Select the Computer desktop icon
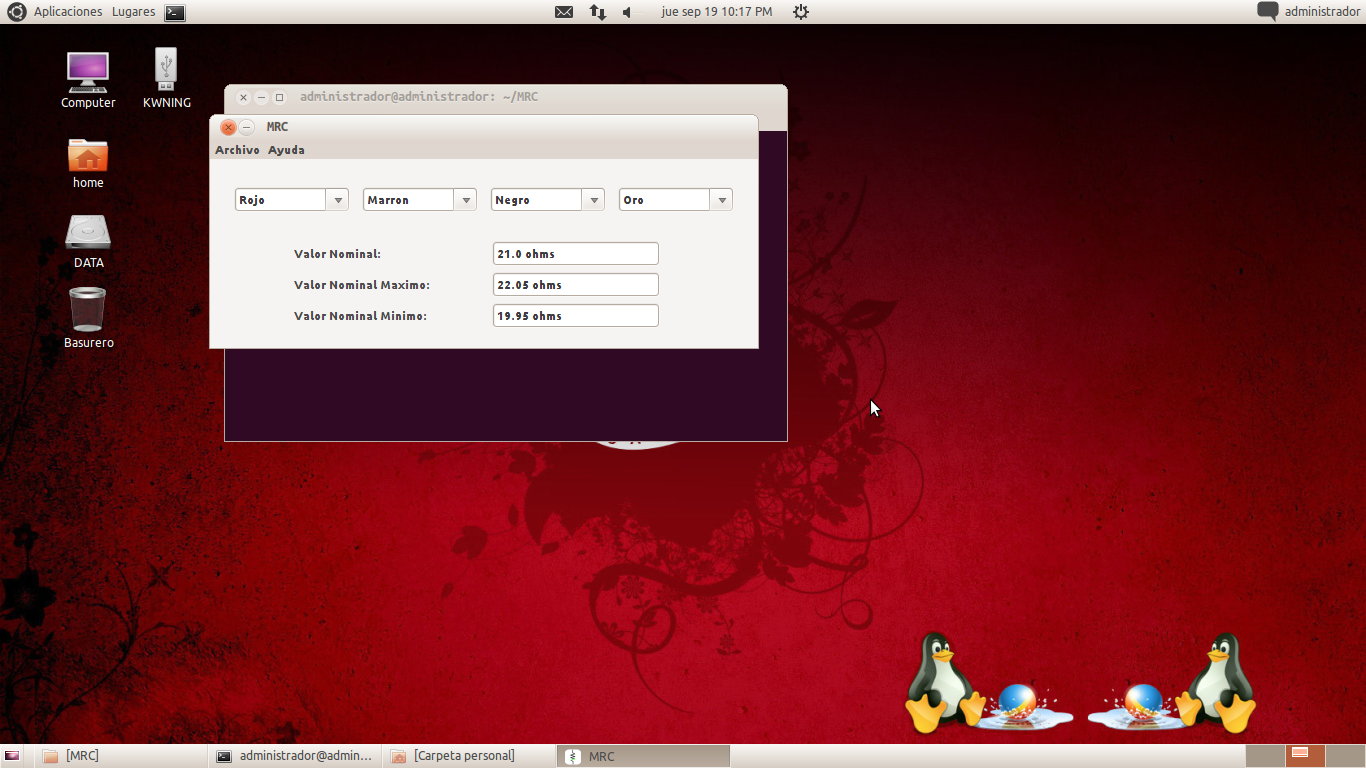The image size is (1366, 768). [x=88, y=80]
